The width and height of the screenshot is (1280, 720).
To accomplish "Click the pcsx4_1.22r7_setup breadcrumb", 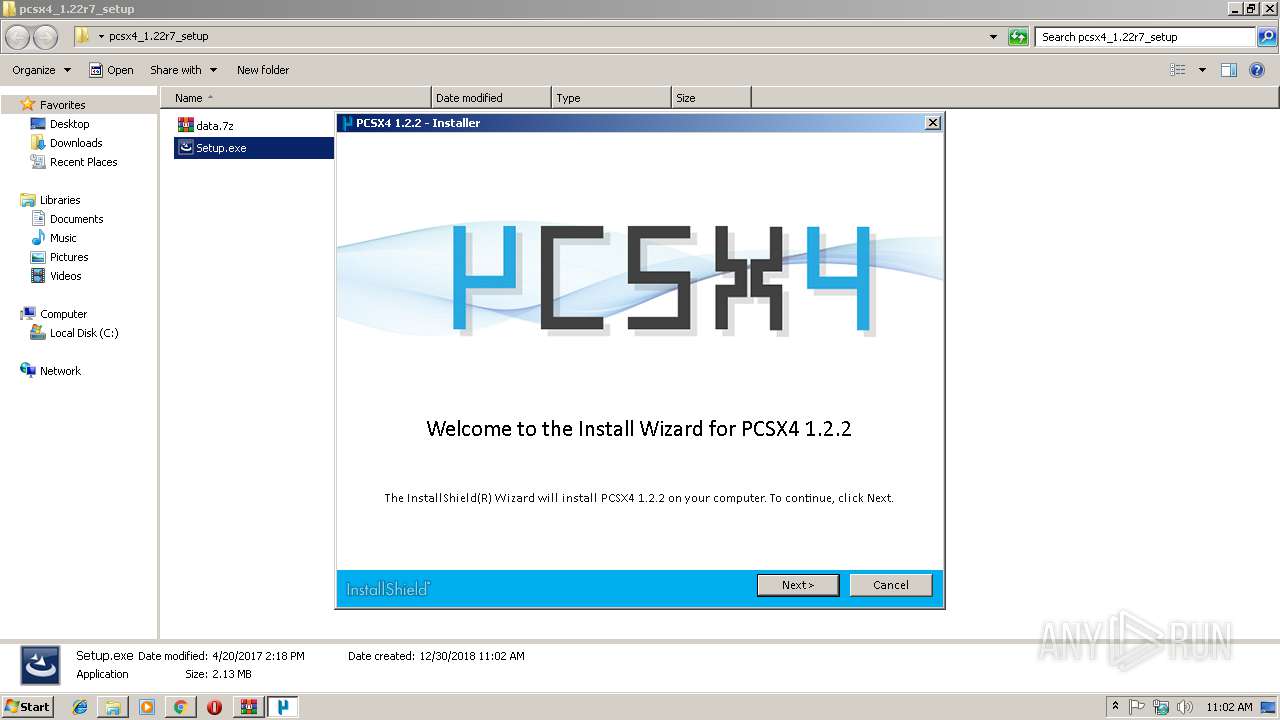I will 159,37.
